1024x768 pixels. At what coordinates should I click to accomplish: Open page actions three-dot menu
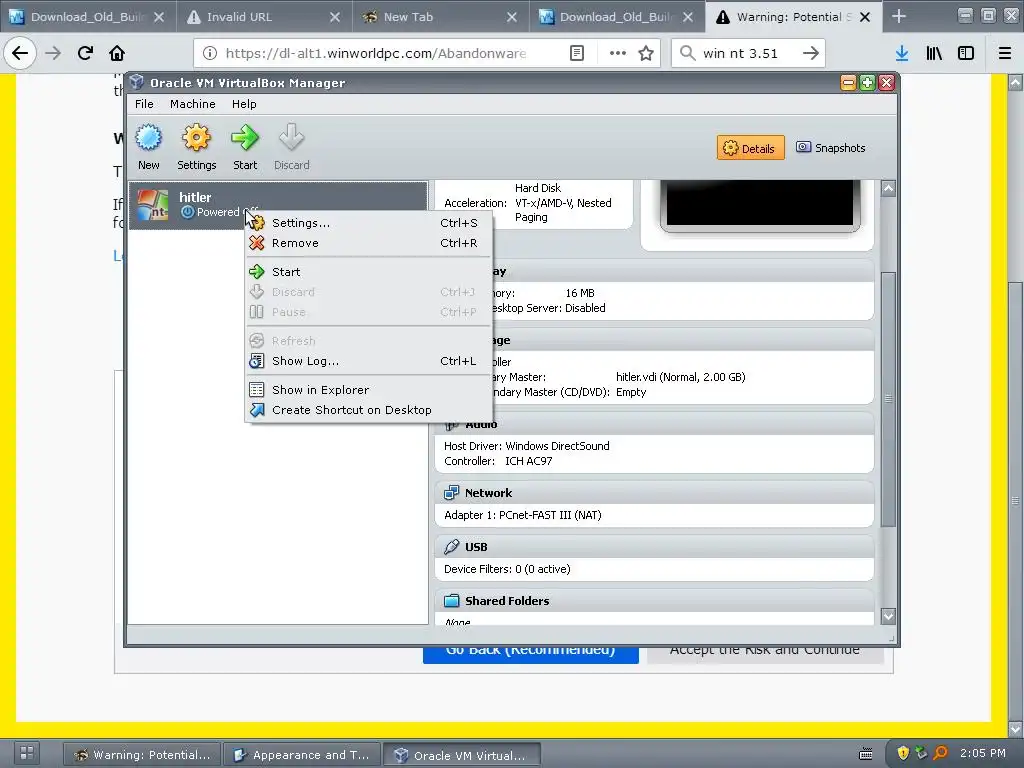click(618, 53)
